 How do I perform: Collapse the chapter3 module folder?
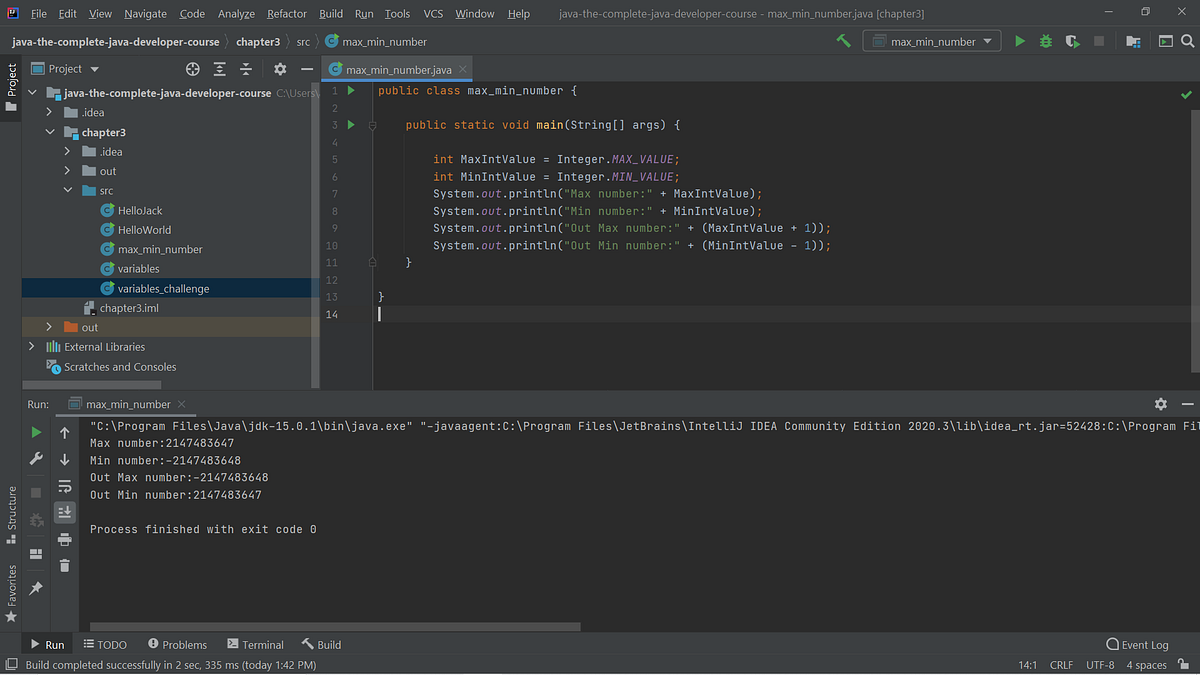click(49, 132)
